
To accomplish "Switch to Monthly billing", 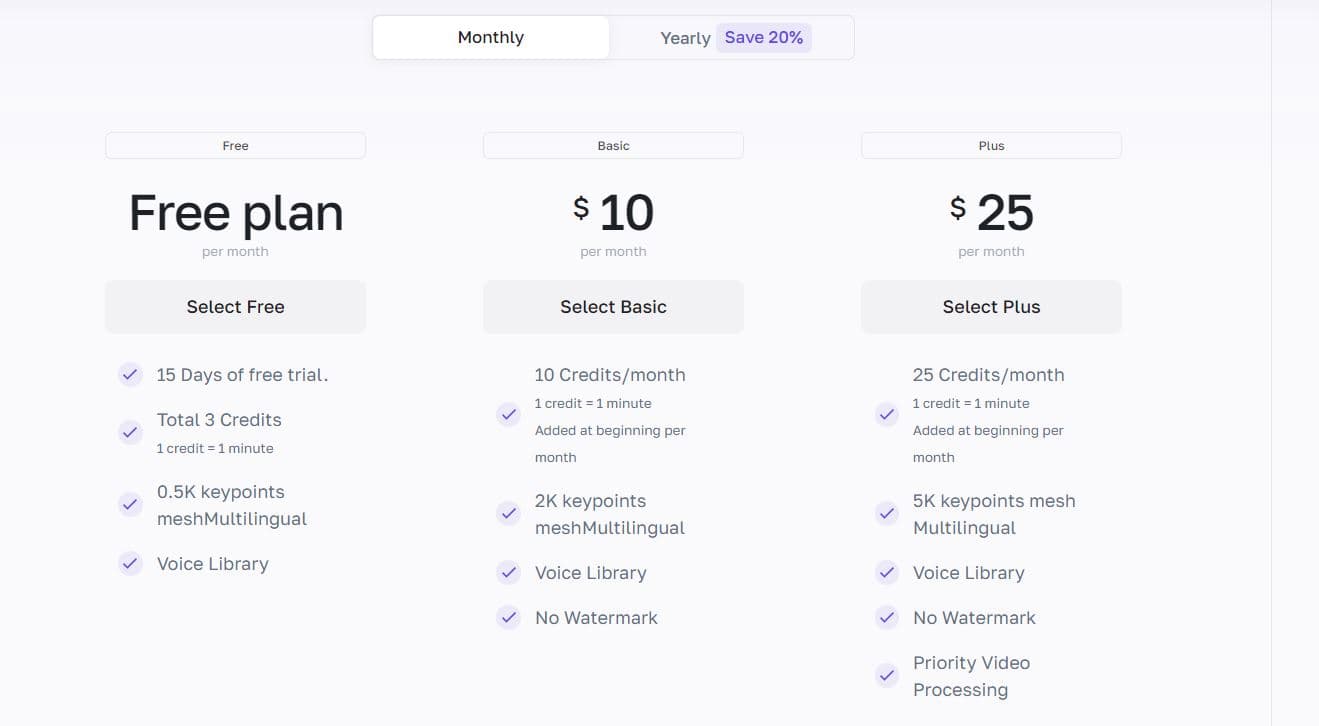I will point(490,37).
